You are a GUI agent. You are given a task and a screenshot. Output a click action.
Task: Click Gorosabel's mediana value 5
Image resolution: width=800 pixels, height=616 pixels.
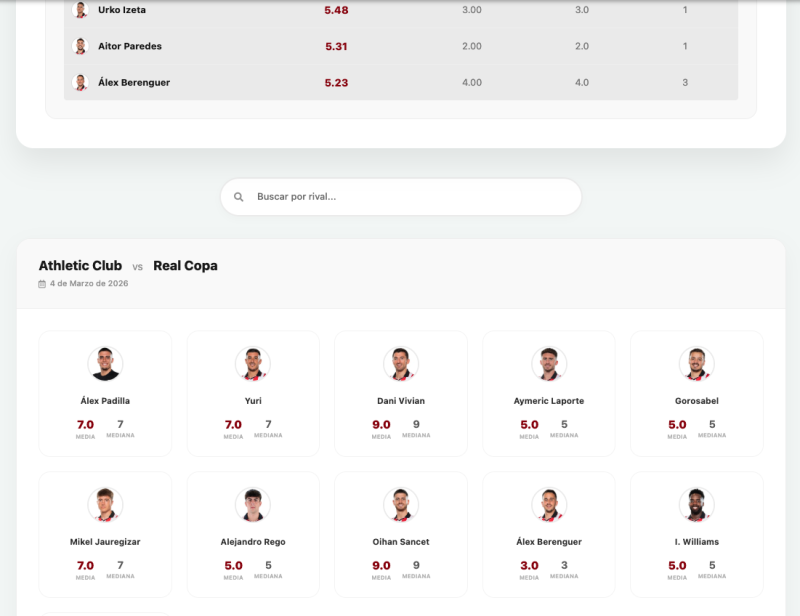[x=712, y=424]
